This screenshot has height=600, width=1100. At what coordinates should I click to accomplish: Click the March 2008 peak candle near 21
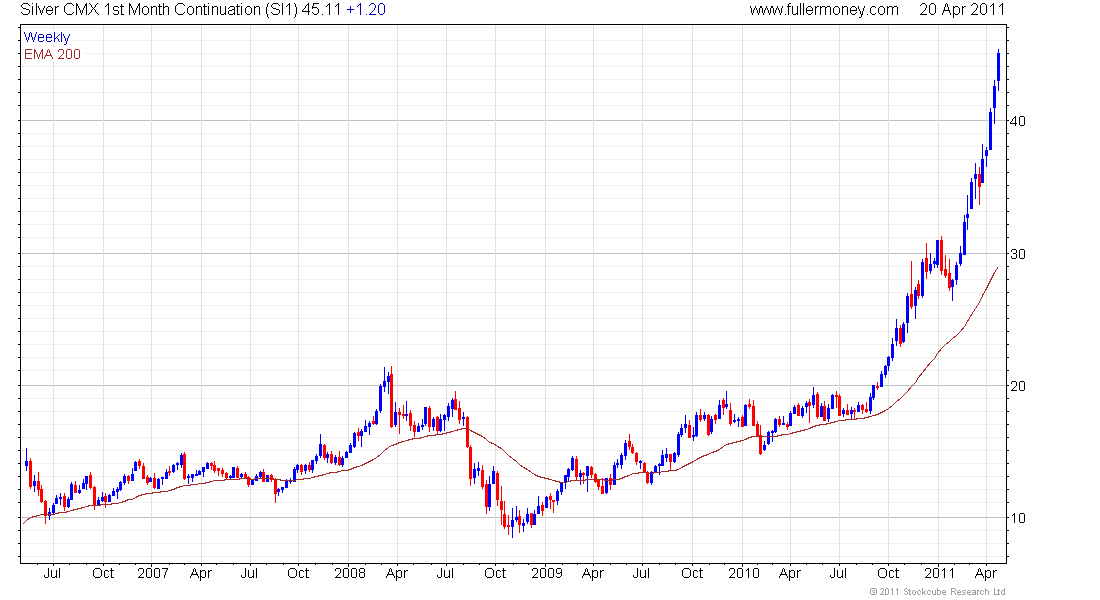[x=391, y=396]
